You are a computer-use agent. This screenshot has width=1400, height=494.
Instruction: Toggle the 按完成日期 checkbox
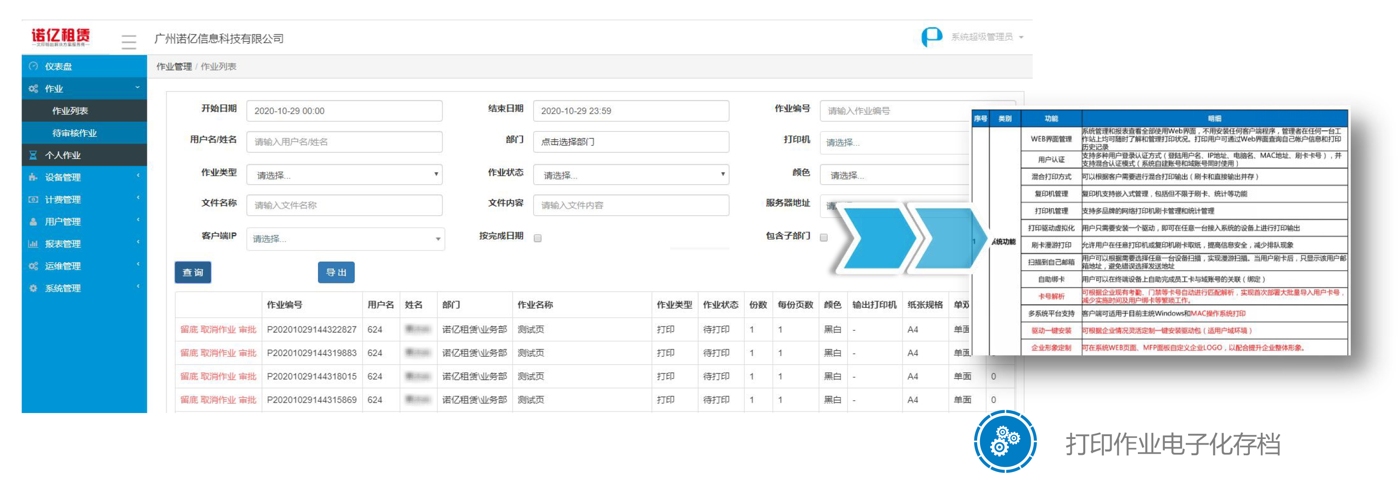[538, 238]
